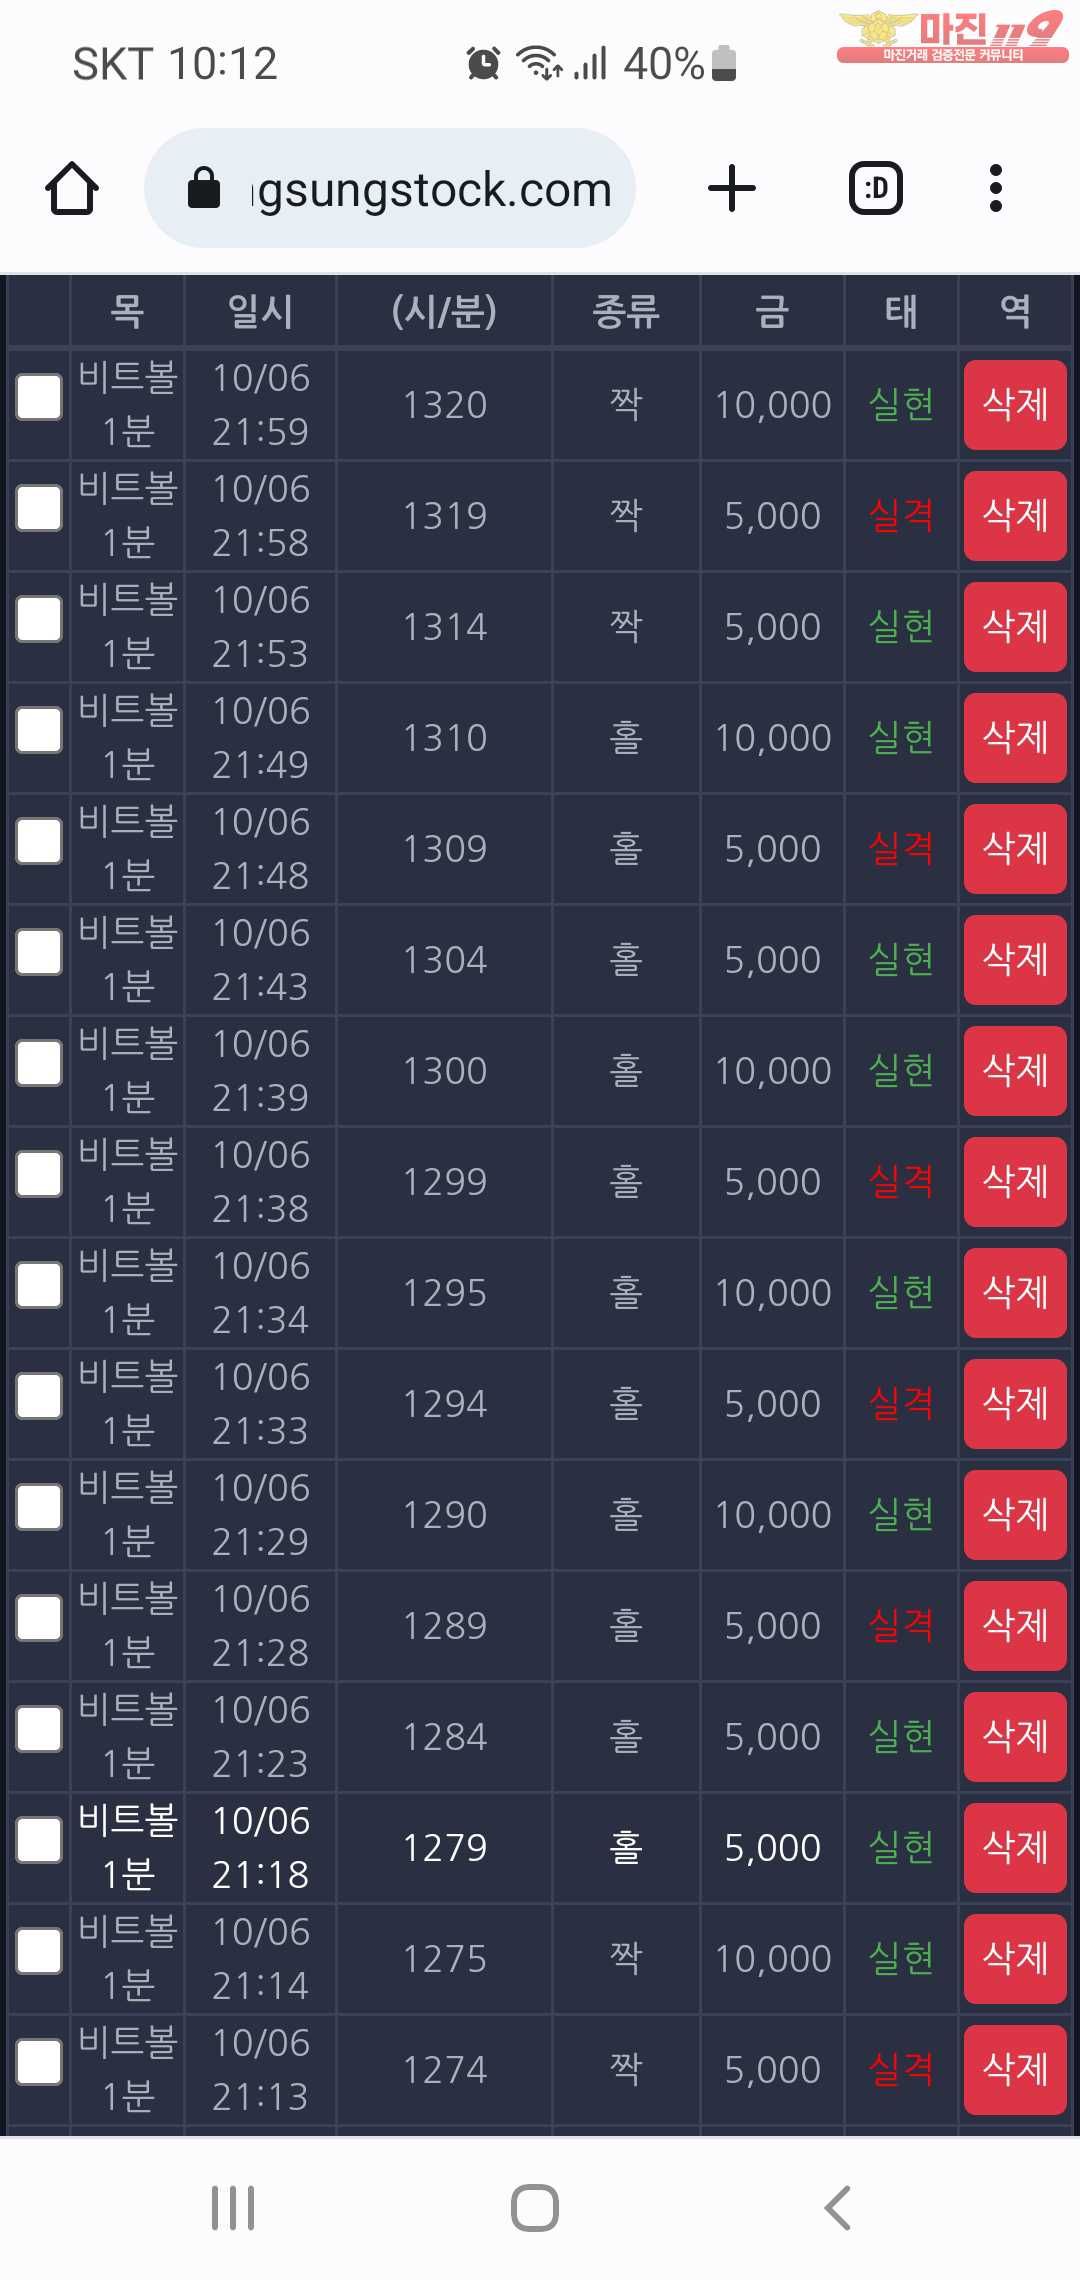
Task: Delete the round 1274 entry
Action: click(x=1015, y=2069)
